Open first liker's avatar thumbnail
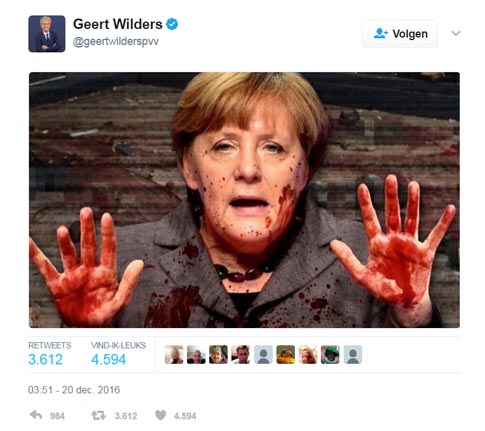The height and width of the screenshot is (431, 485). [x=174, y=354]
